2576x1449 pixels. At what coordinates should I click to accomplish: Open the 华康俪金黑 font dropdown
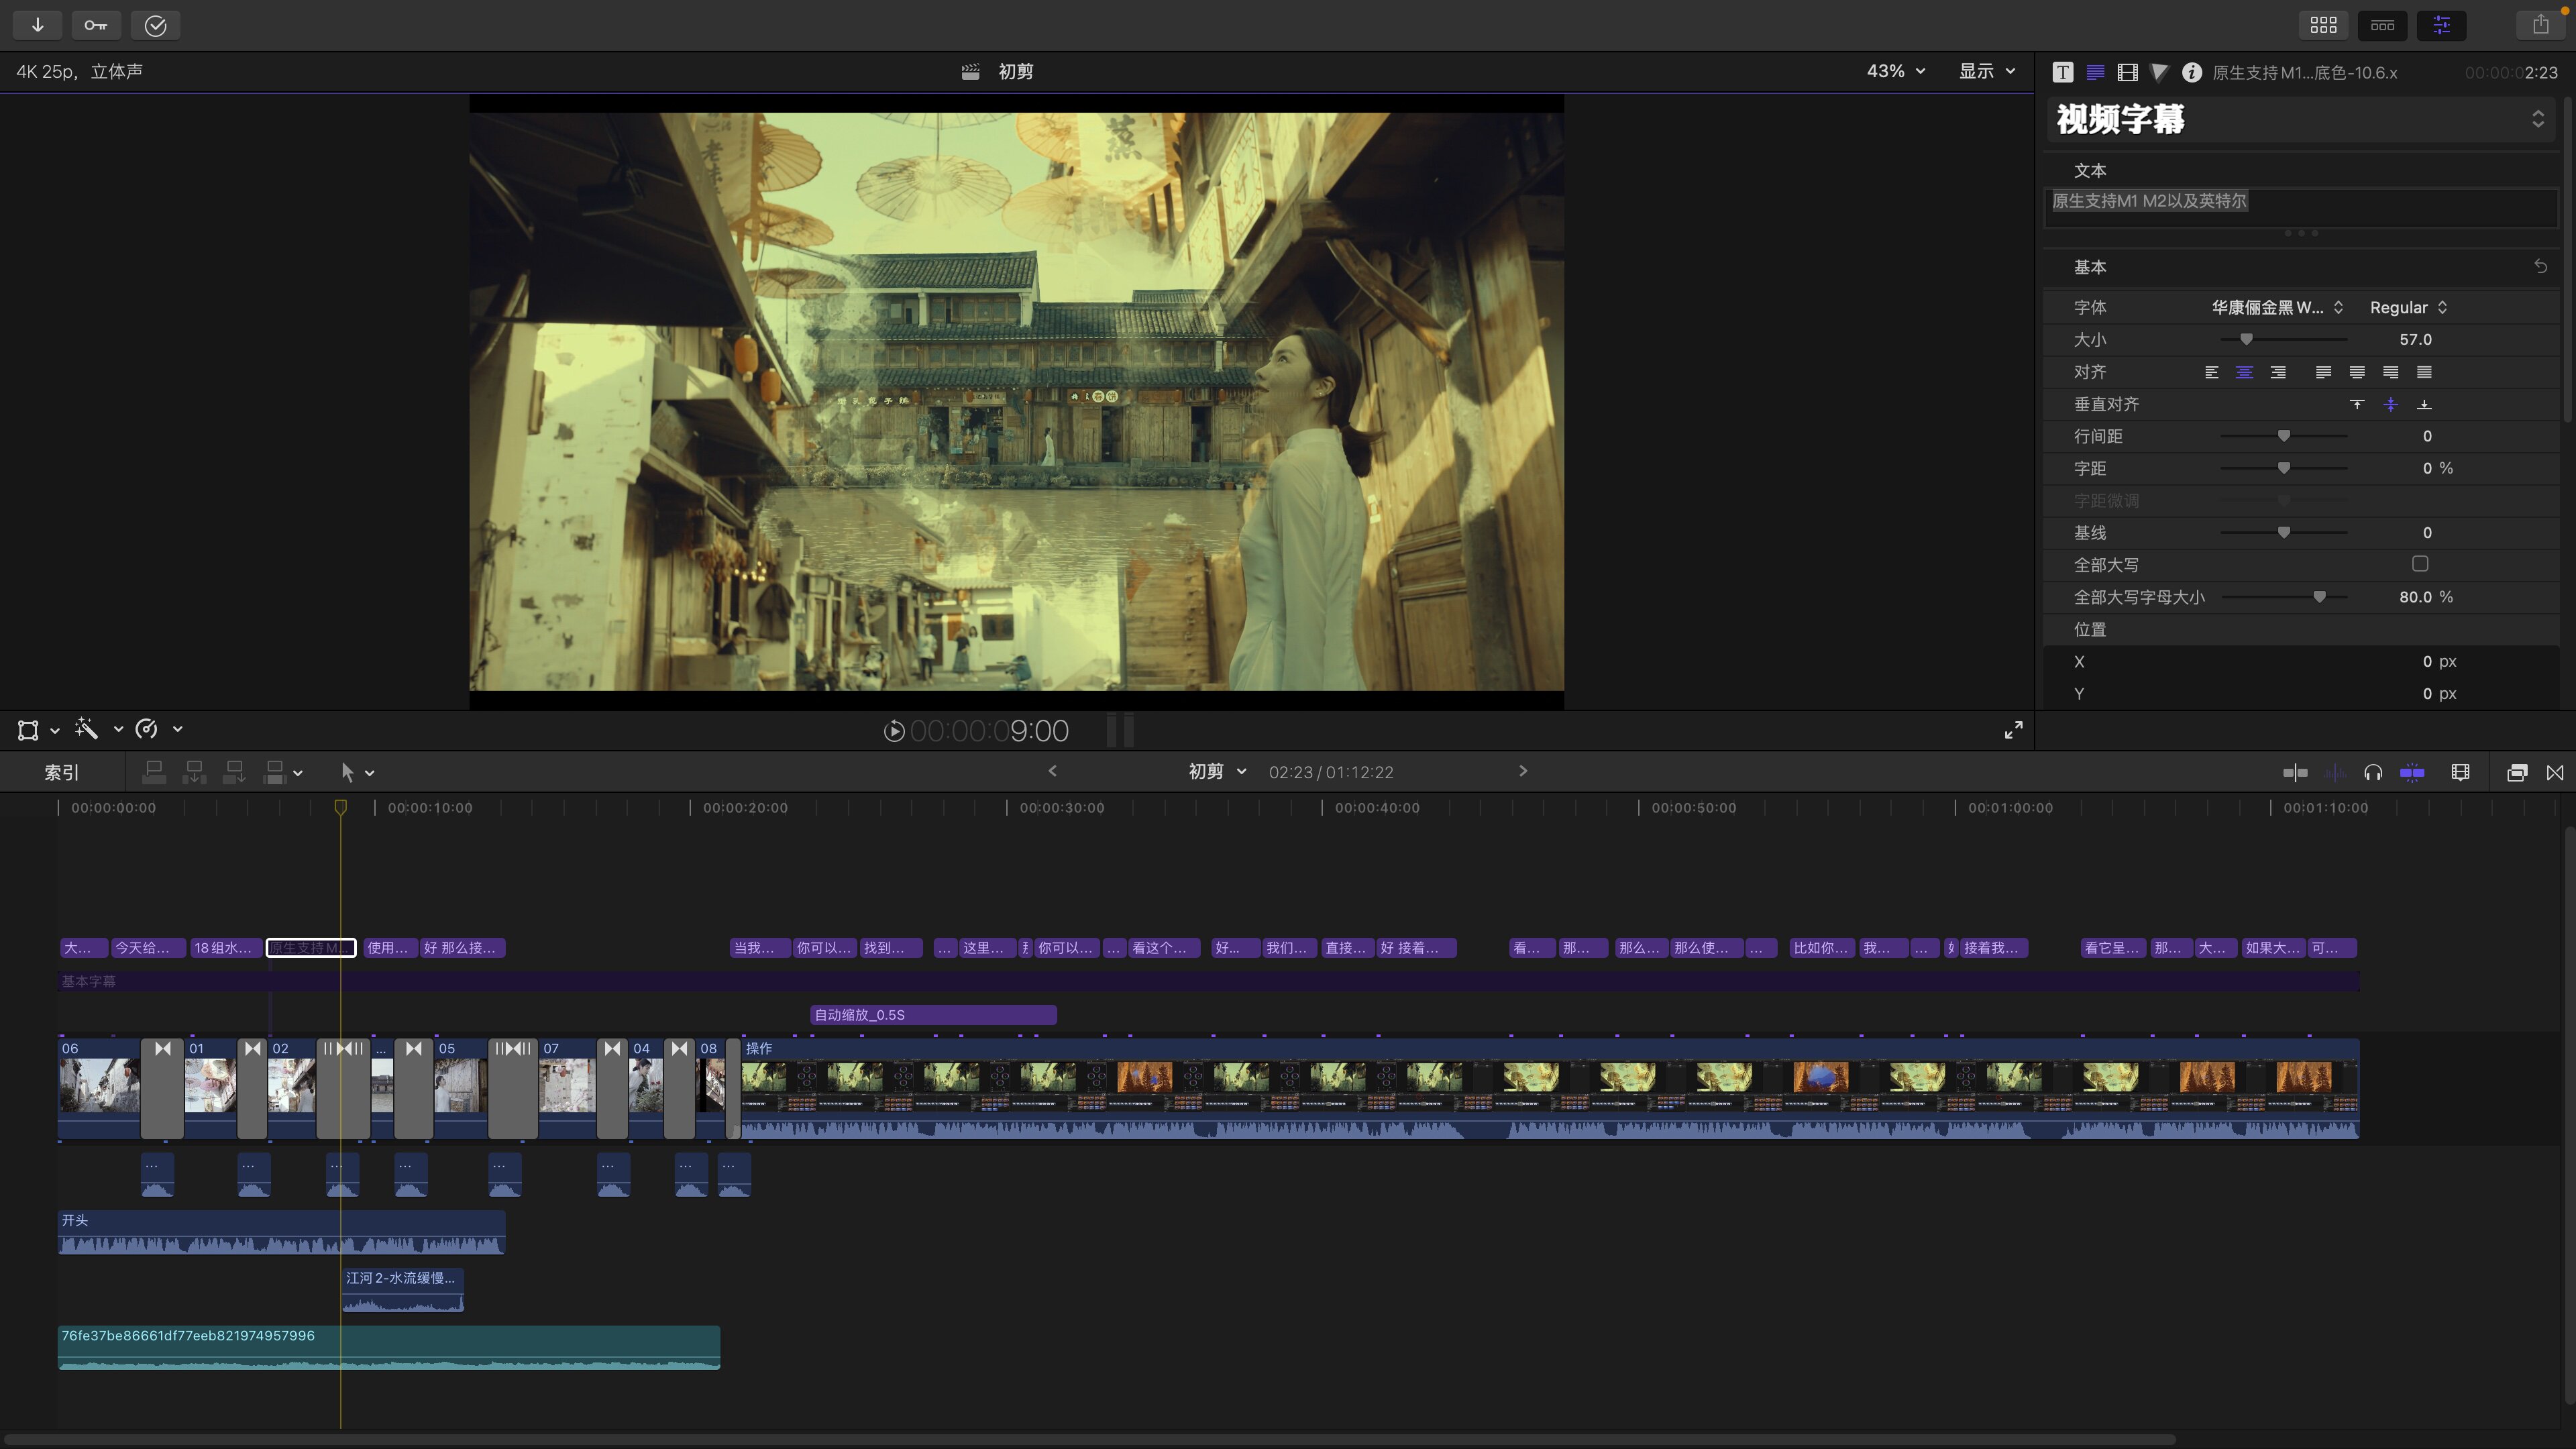[2276, 307]
